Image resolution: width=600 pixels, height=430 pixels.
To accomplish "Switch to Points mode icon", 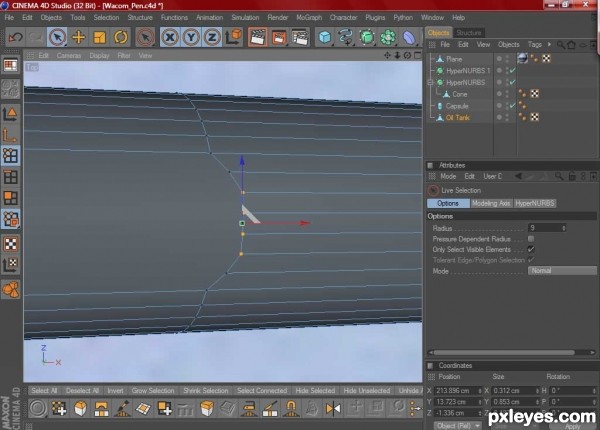I will coord(10,156).
